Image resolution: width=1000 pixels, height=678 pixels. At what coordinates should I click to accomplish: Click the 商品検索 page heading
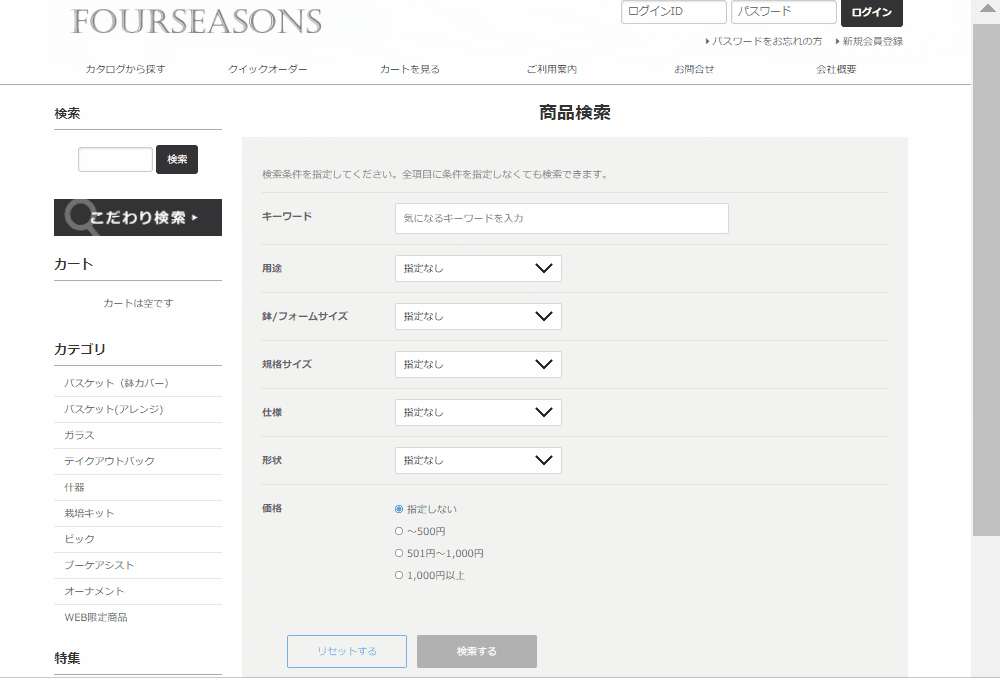pos(575,113)
